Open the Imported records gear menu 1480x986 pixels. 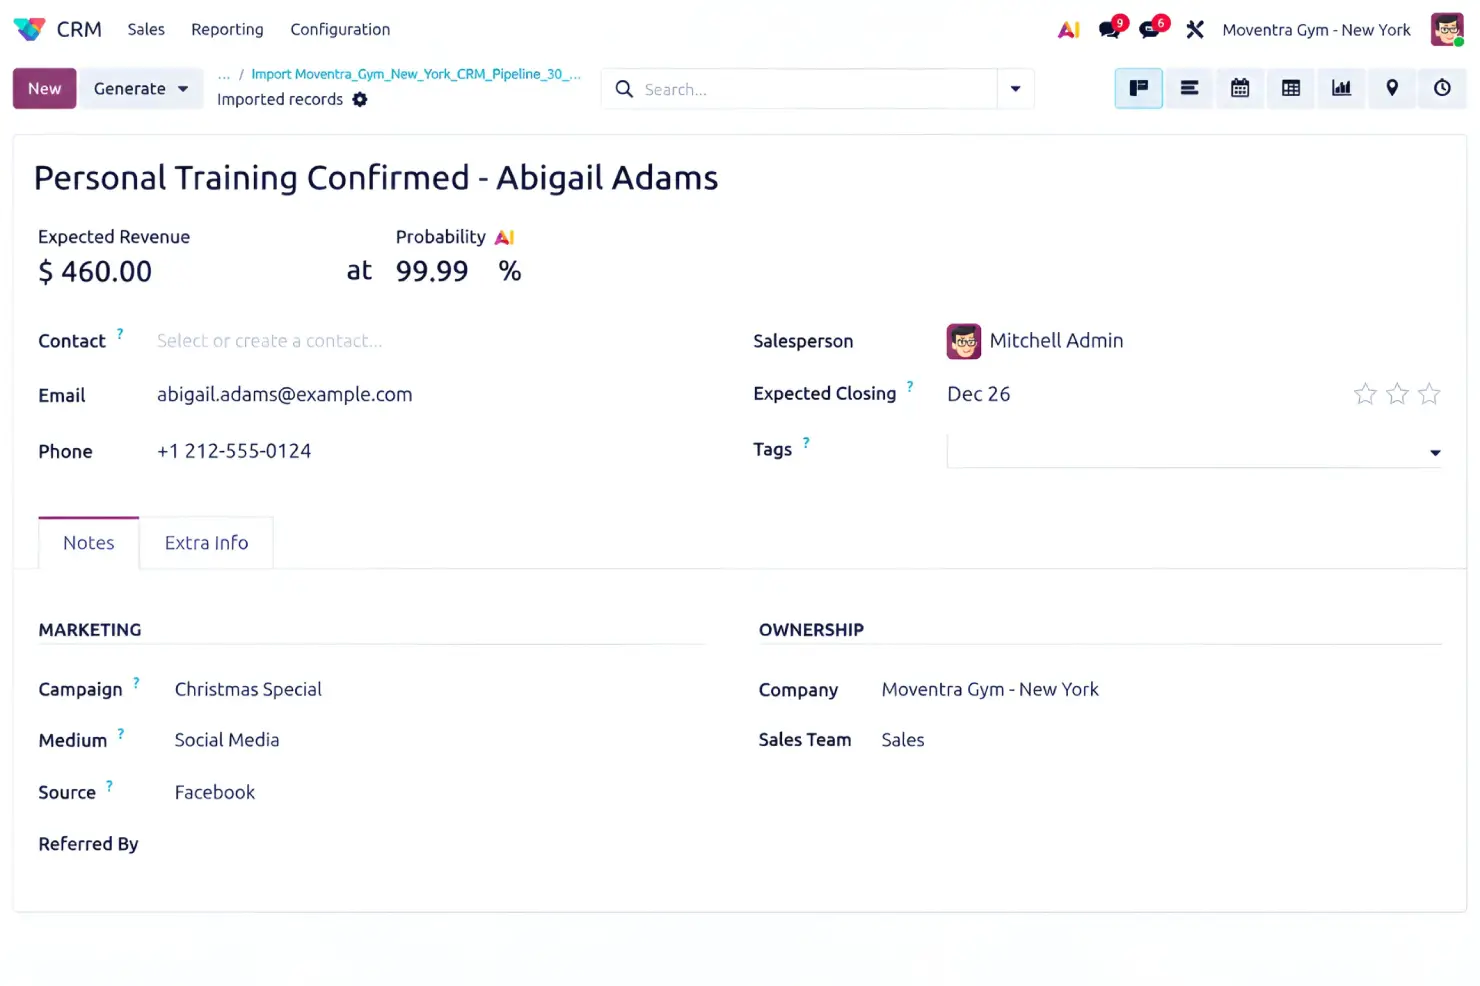tap(360, 99)
